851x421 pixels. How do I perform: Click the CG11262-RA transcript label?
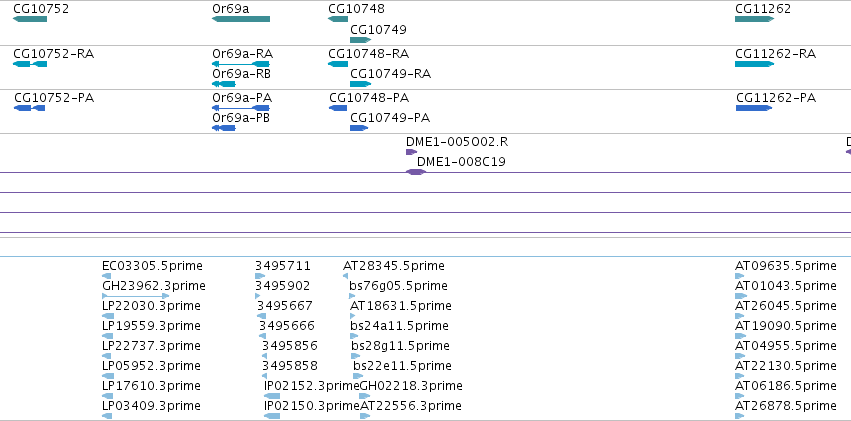776,54
